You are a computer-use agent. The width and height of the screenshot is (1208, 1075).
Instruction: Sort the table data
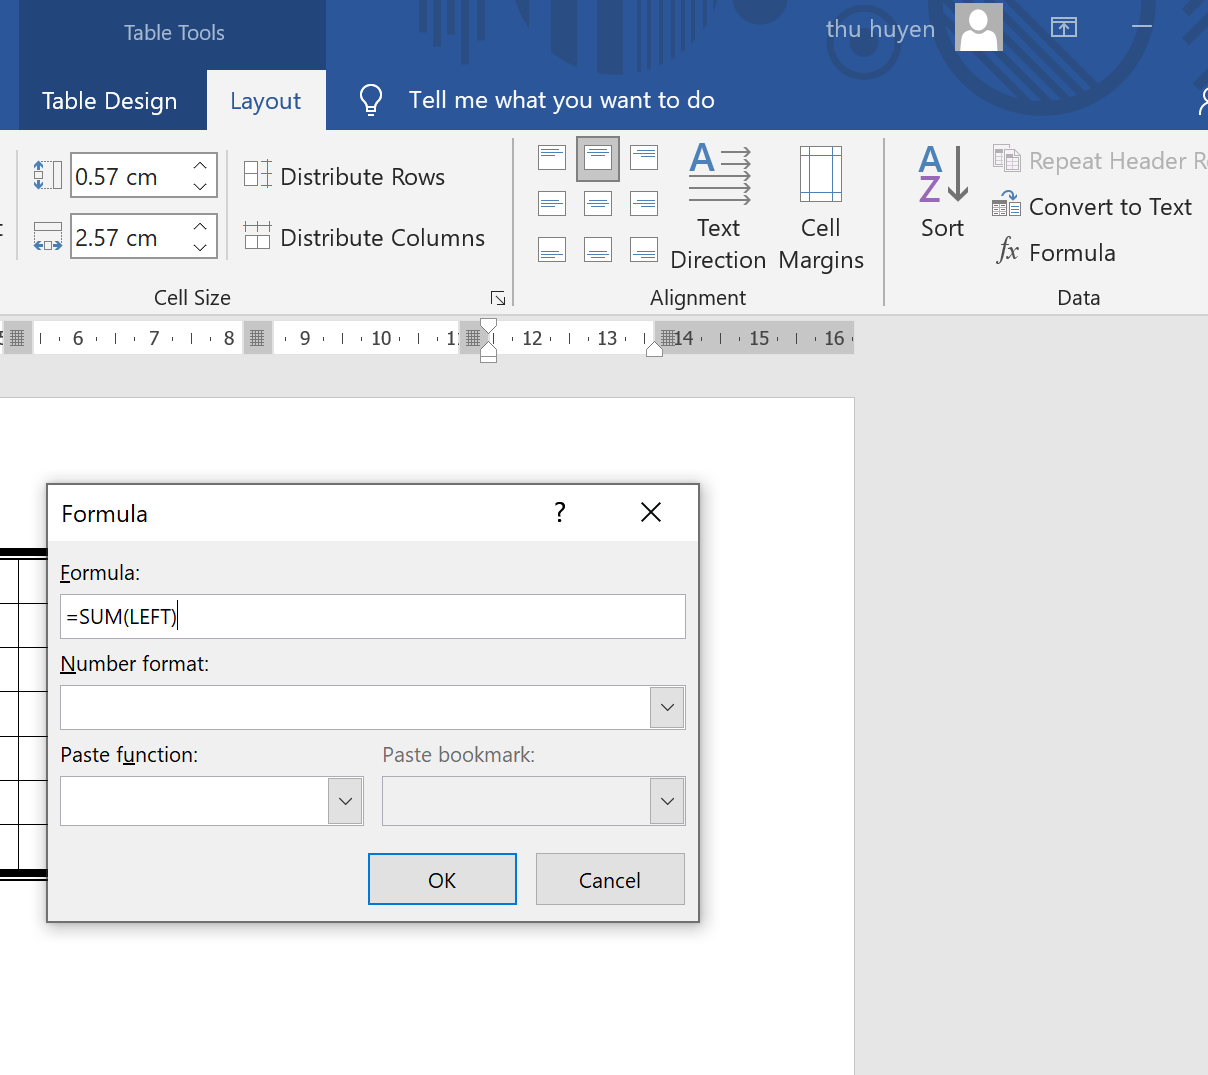[x=942, y=192]
